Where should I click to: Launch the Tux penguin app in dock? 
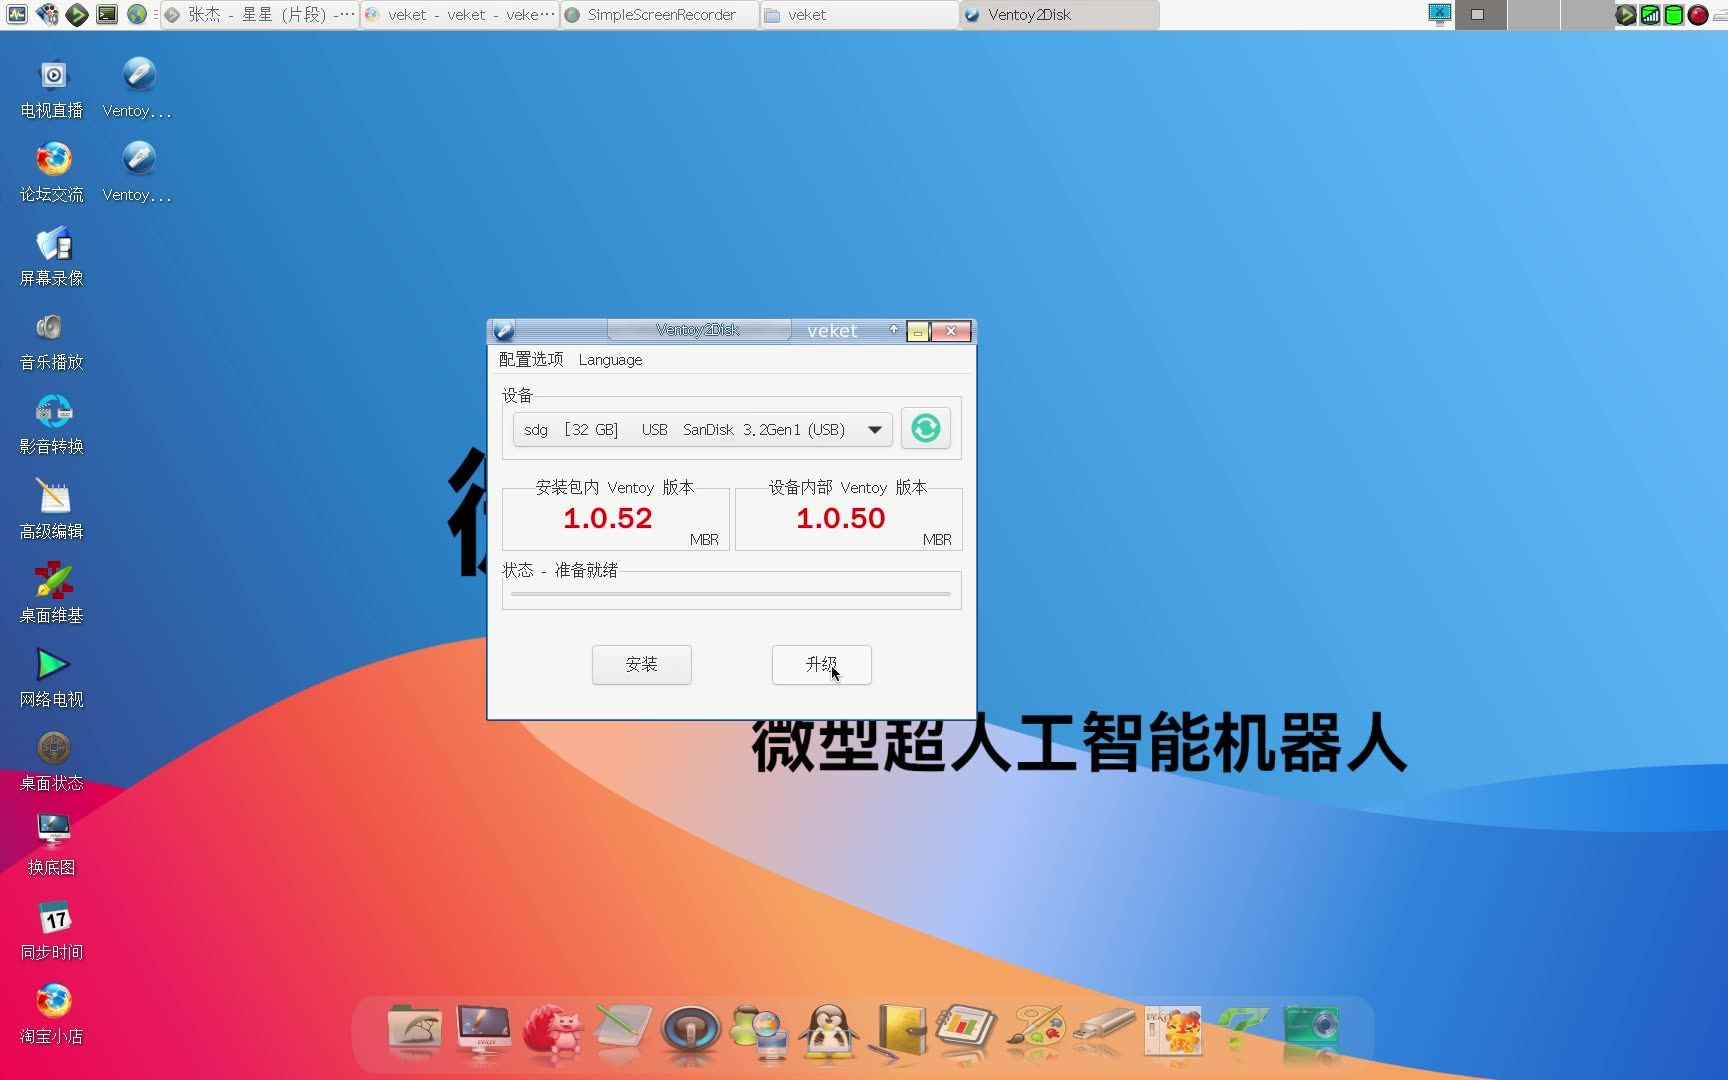[x=827, y=1030]
